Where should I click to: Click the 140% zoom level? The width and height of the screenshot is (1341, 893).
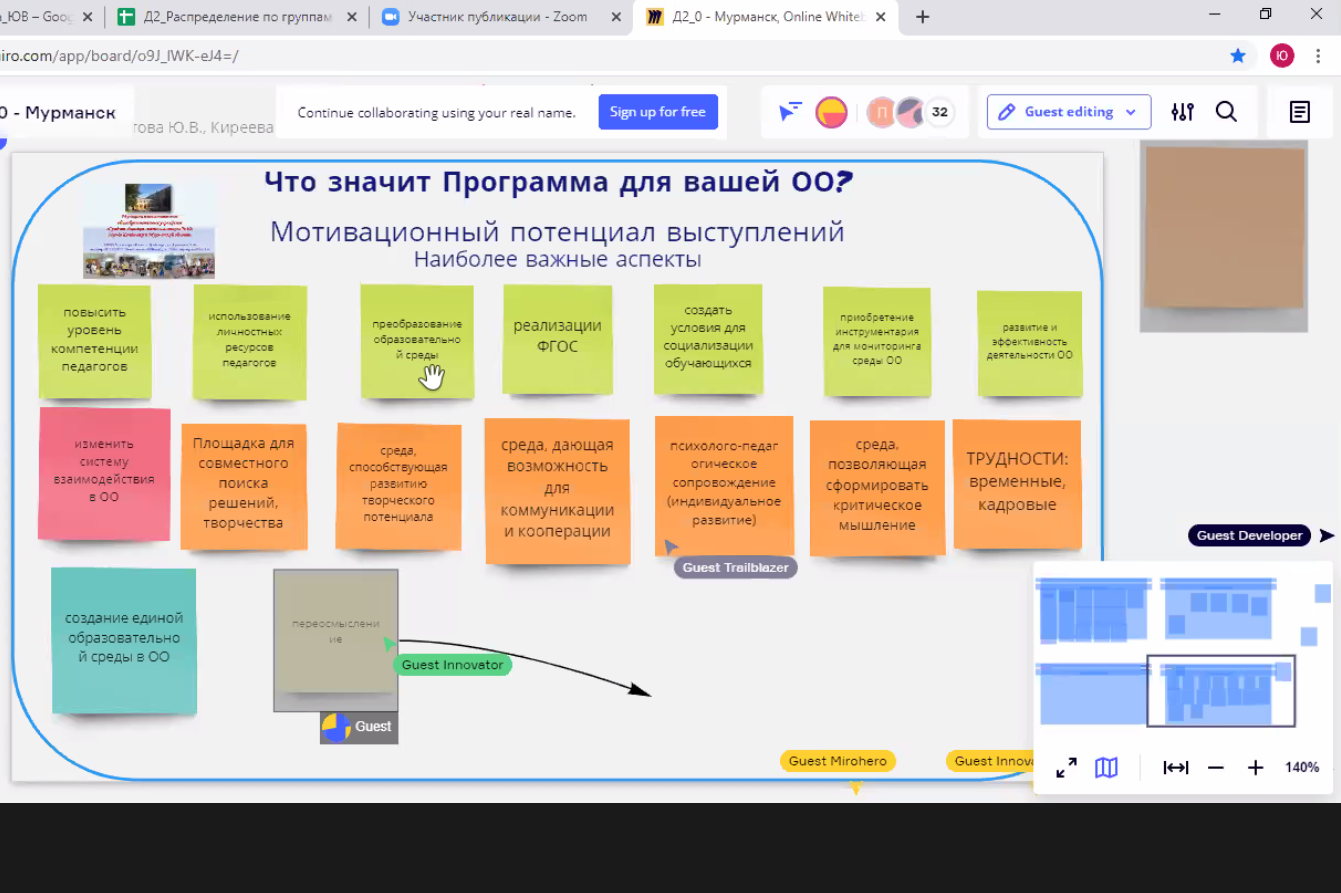[x=1301, y=768]
